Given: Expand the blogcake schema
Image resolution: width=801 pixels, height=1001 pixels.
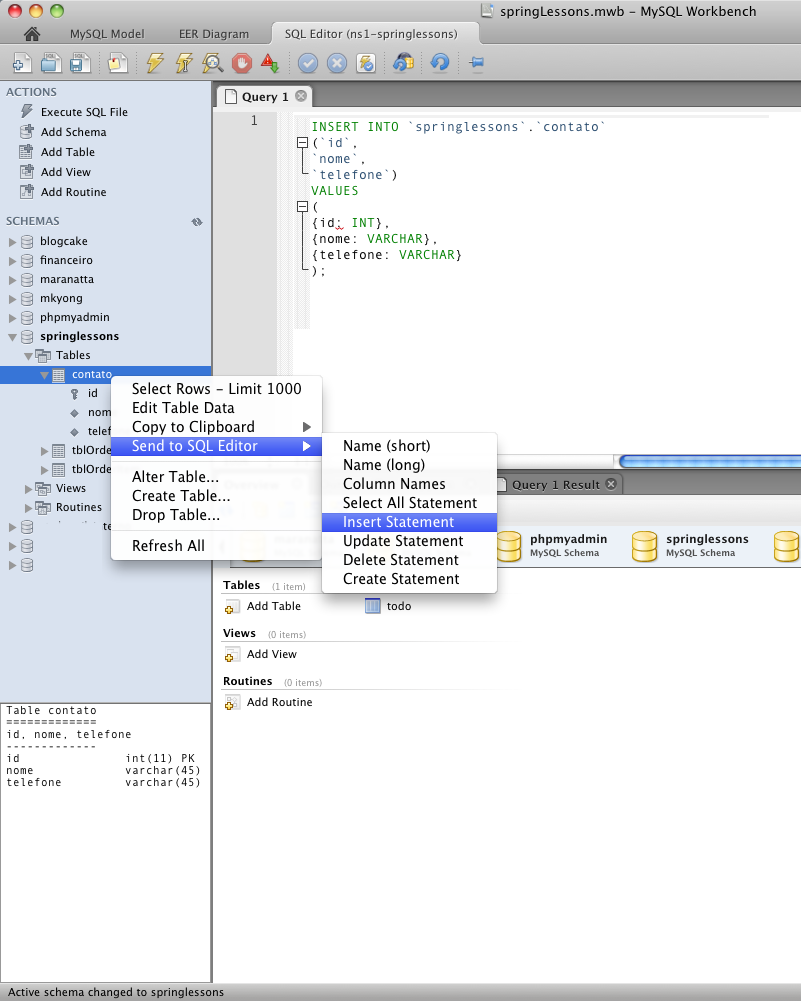Looking at the screenshot, I should (x=12, y=242).
